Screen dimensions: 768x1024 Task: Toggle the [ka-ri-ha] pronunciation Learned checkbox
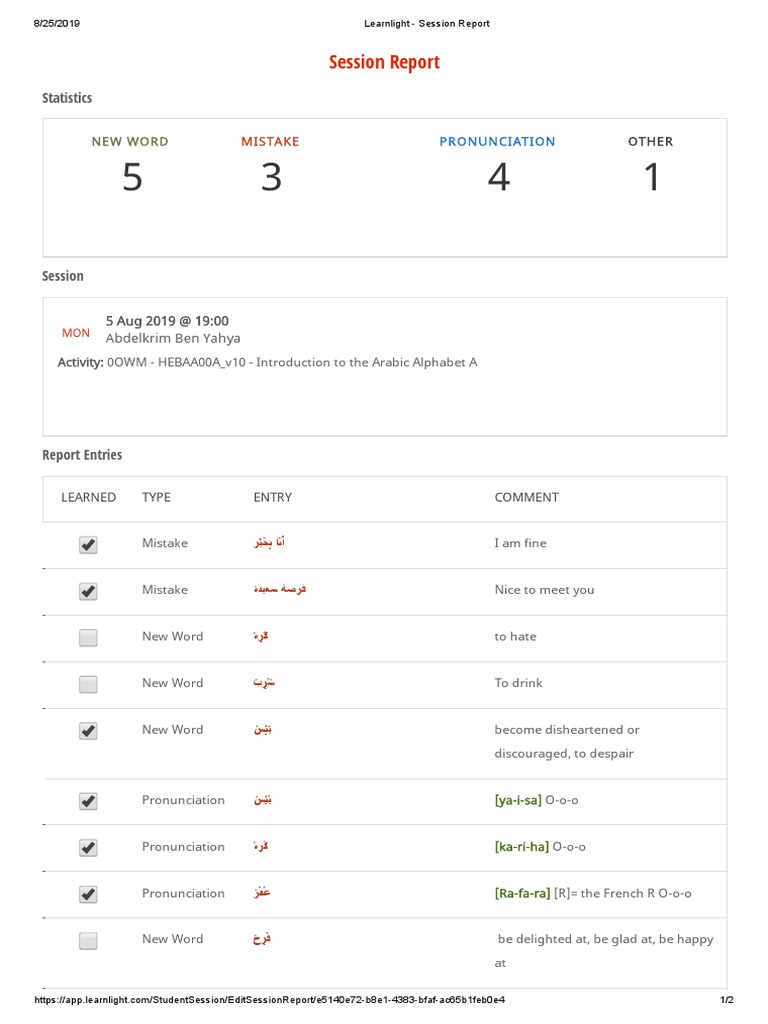[x=88, y=848]
